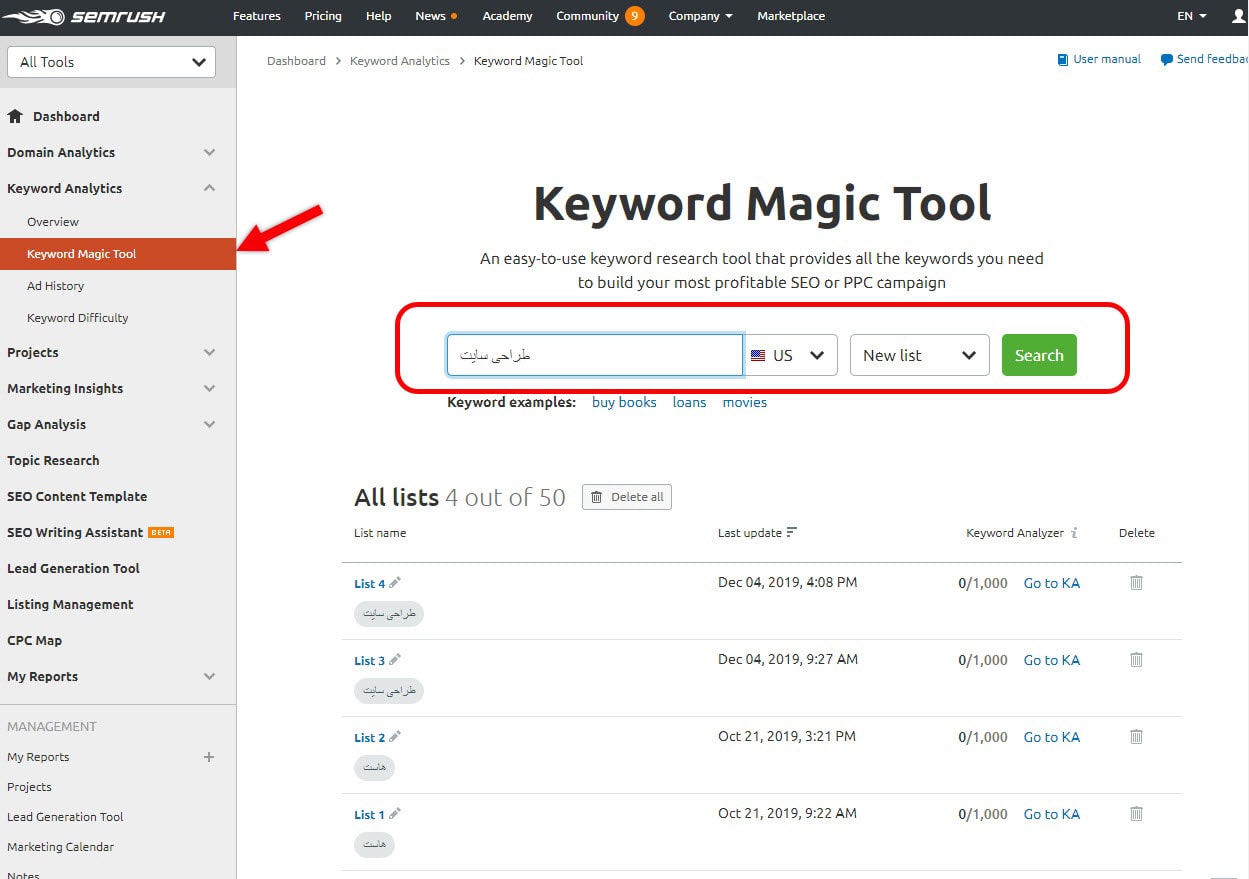Click the trash icon next to List 2
This screenshot has width=1249, height=879.
(x=1136, y=736)
